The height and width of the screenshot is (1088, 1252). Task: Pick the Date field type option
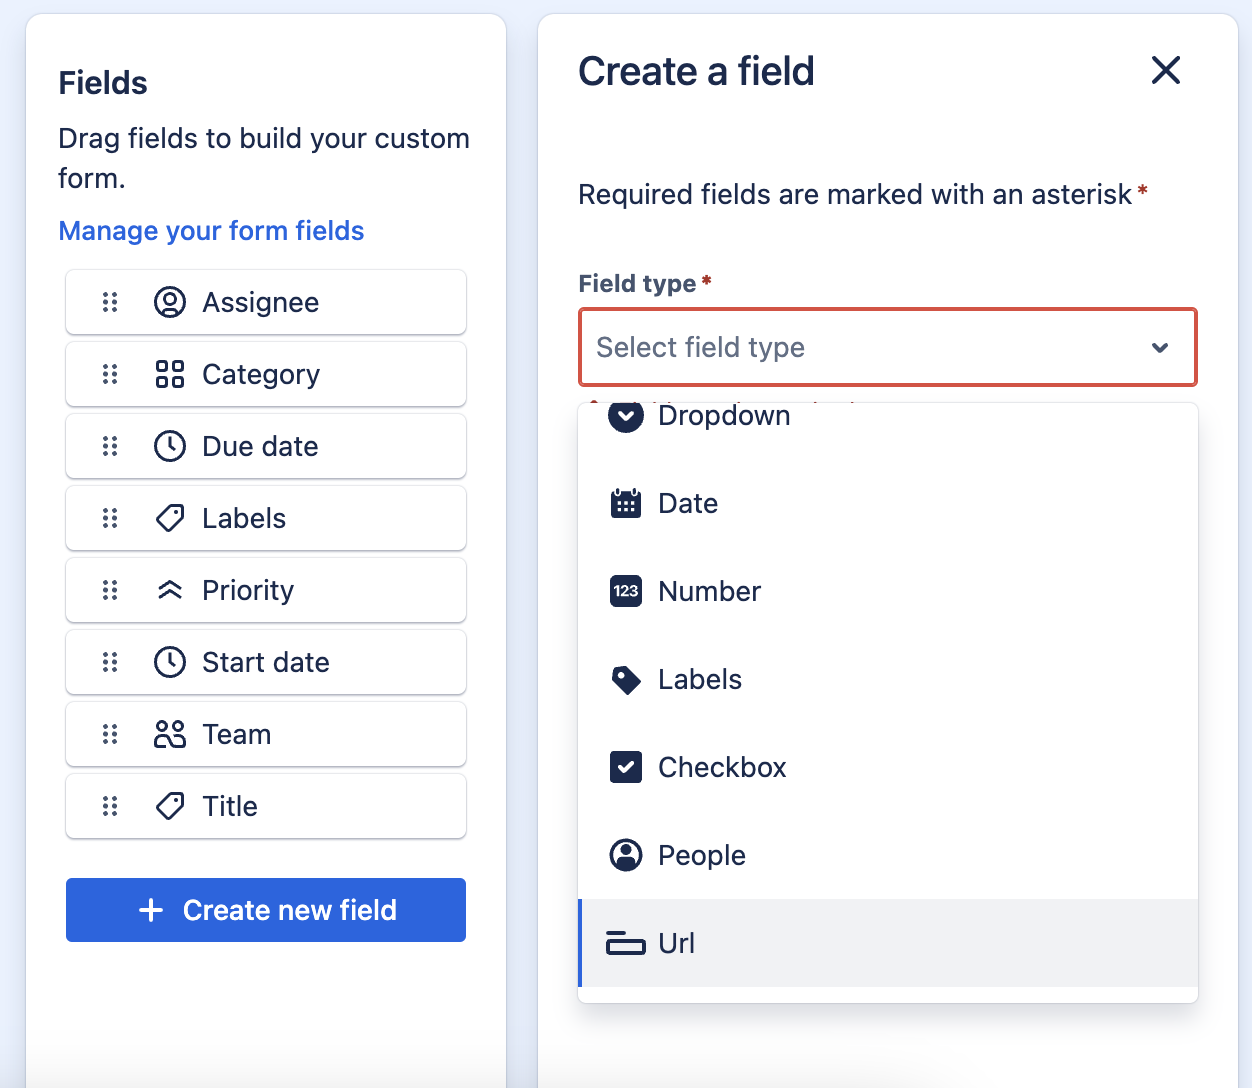(x=888, y=503)
